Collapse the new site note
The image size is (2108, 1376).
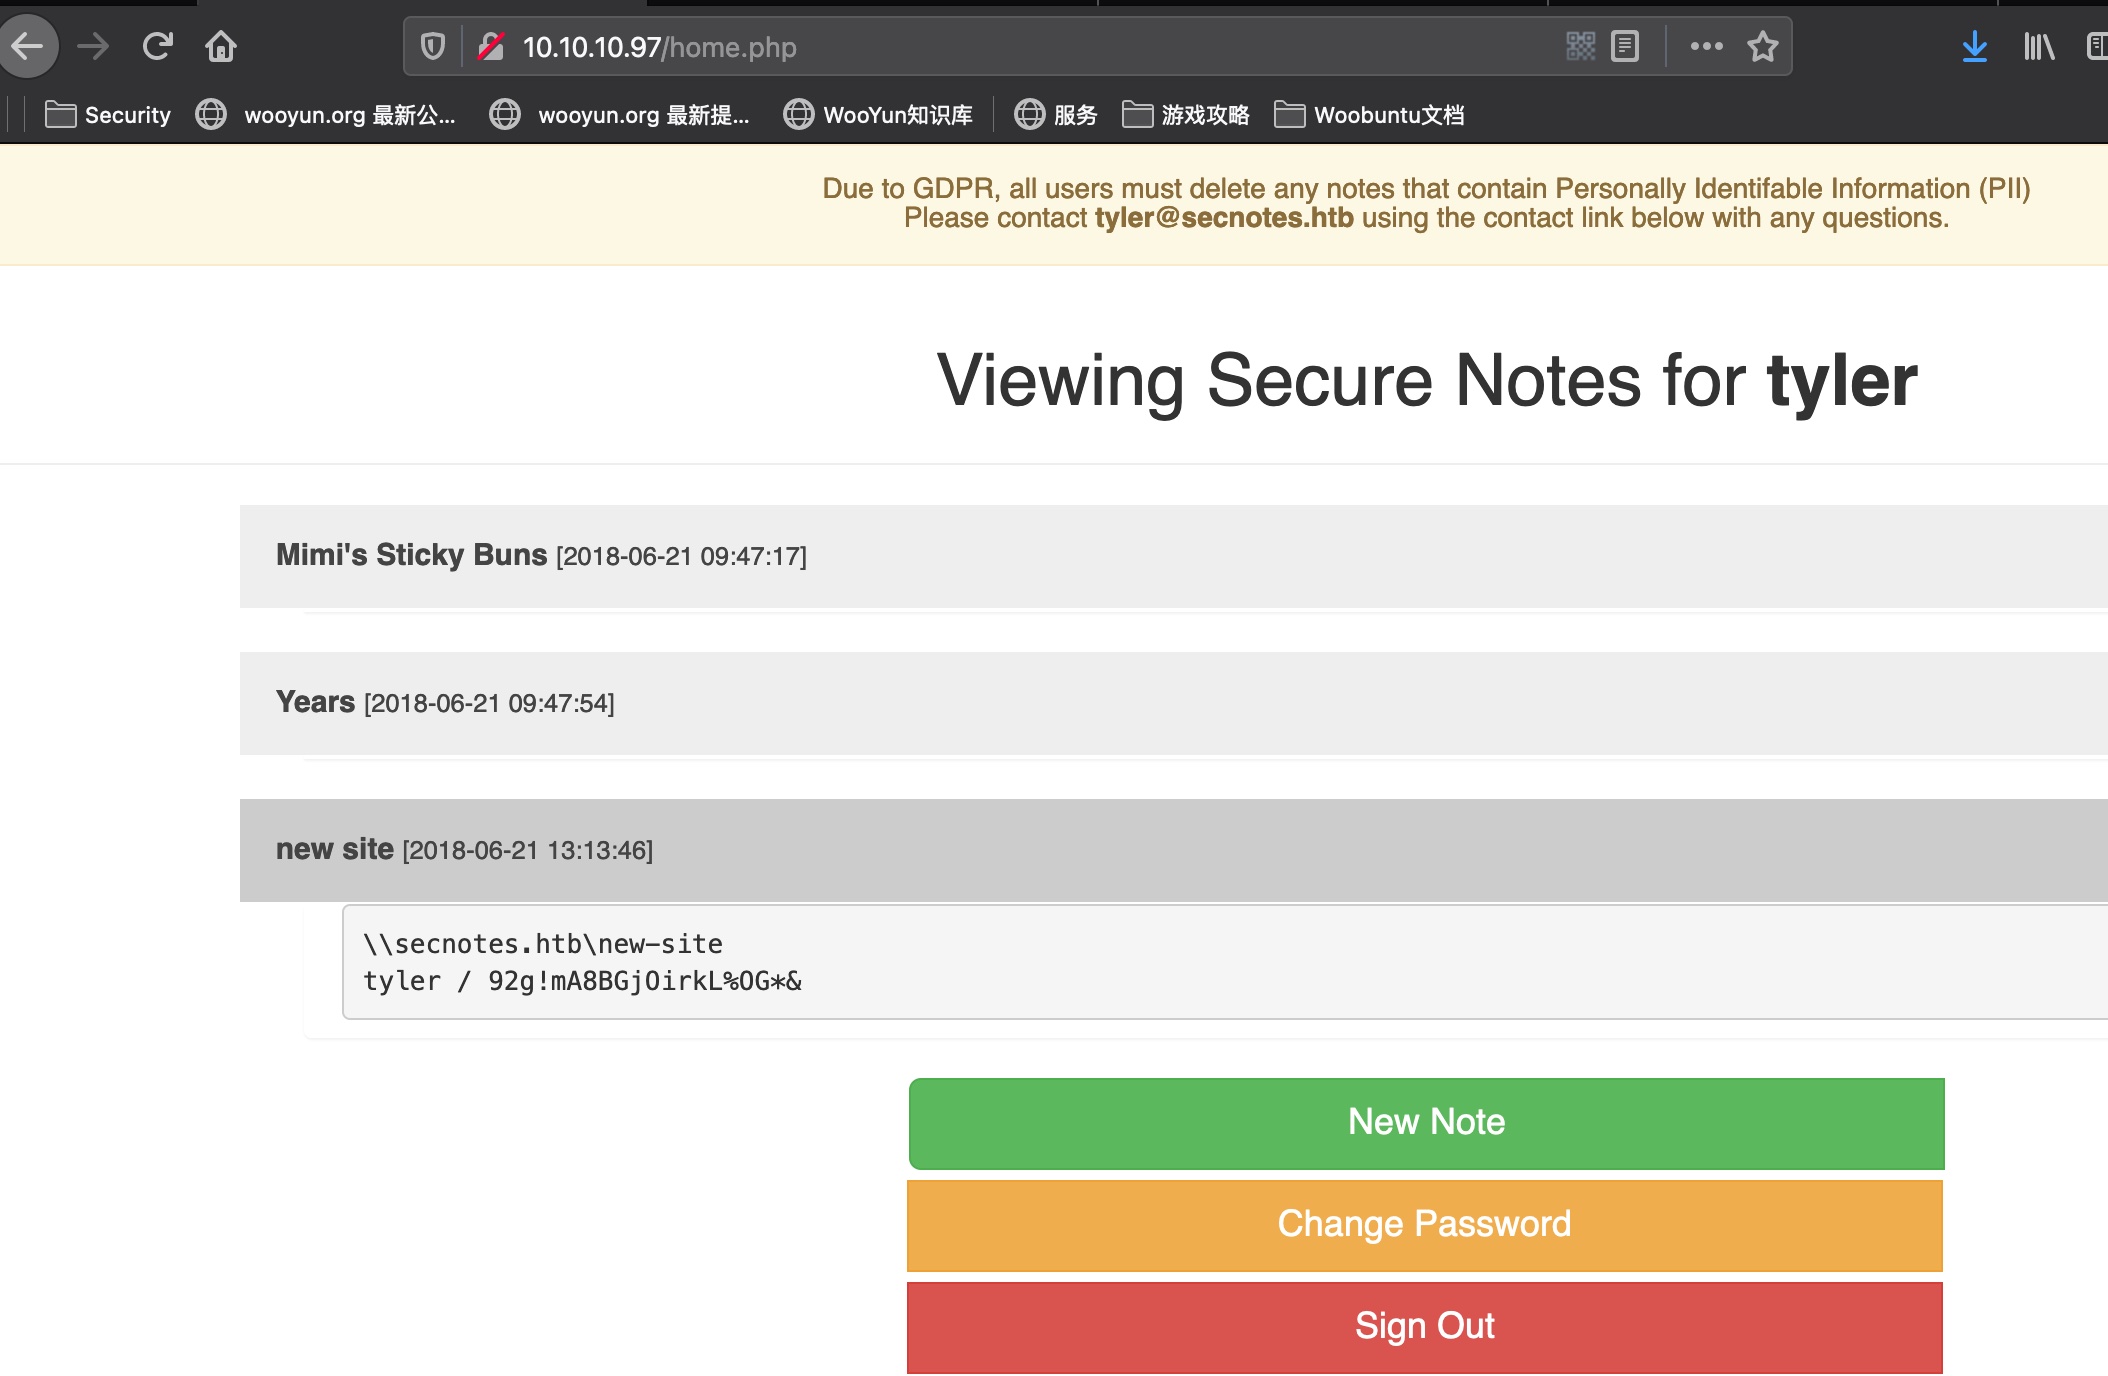[x=335, y=849]
